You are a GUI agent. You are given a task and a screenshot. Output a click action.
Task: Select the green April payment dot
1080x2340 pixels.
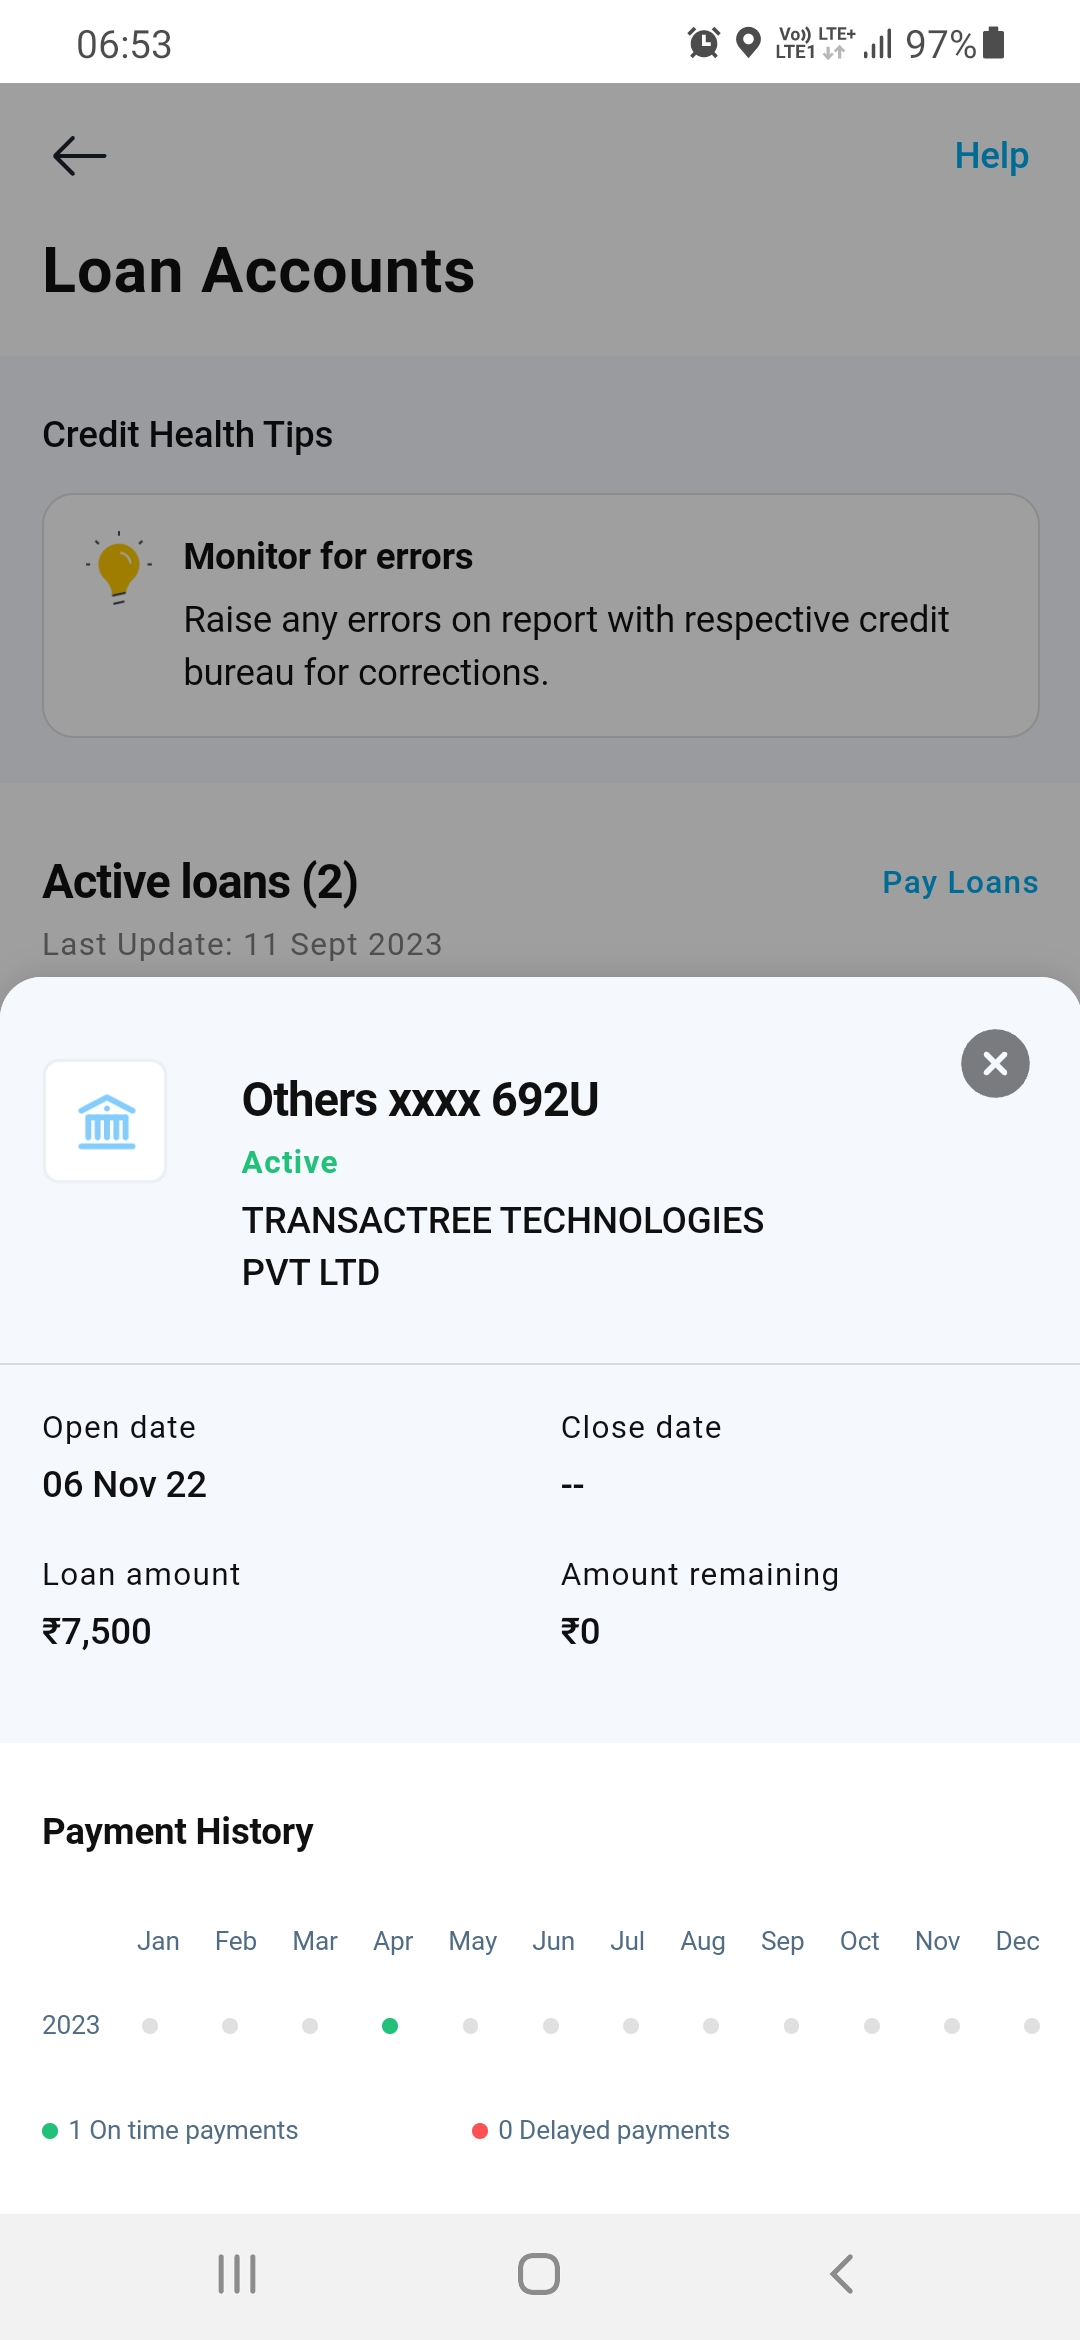pos(390,2026)
